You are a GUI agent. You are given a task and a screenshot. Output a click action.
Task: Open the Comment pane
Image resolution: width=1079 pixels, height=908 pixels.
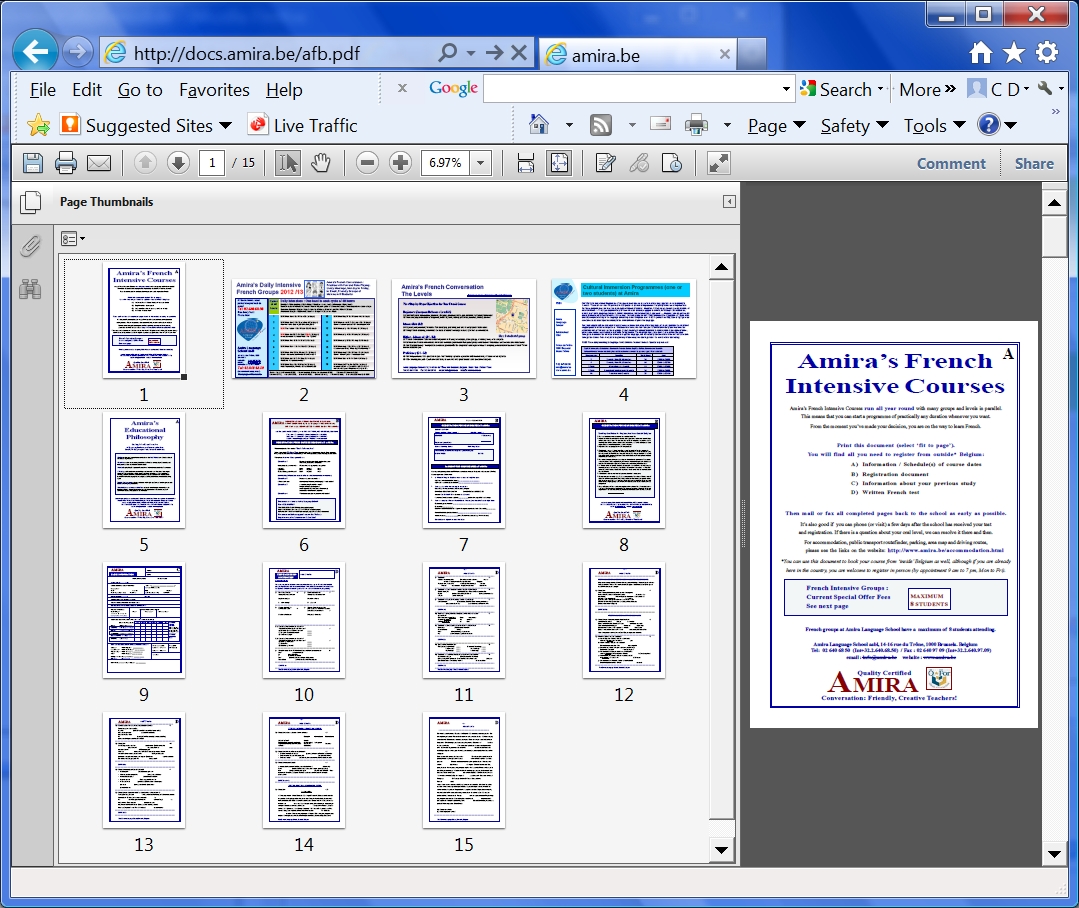click(951, 164)
